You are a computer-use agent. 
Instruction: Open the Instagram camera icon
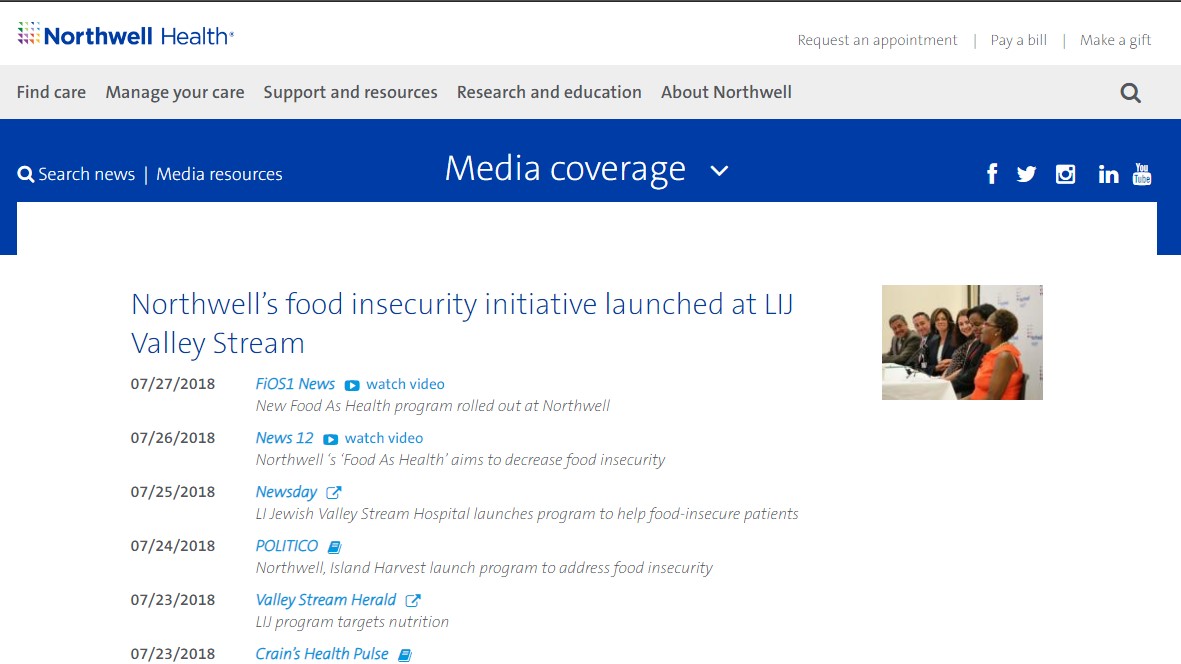click(x=1065, y=175)
